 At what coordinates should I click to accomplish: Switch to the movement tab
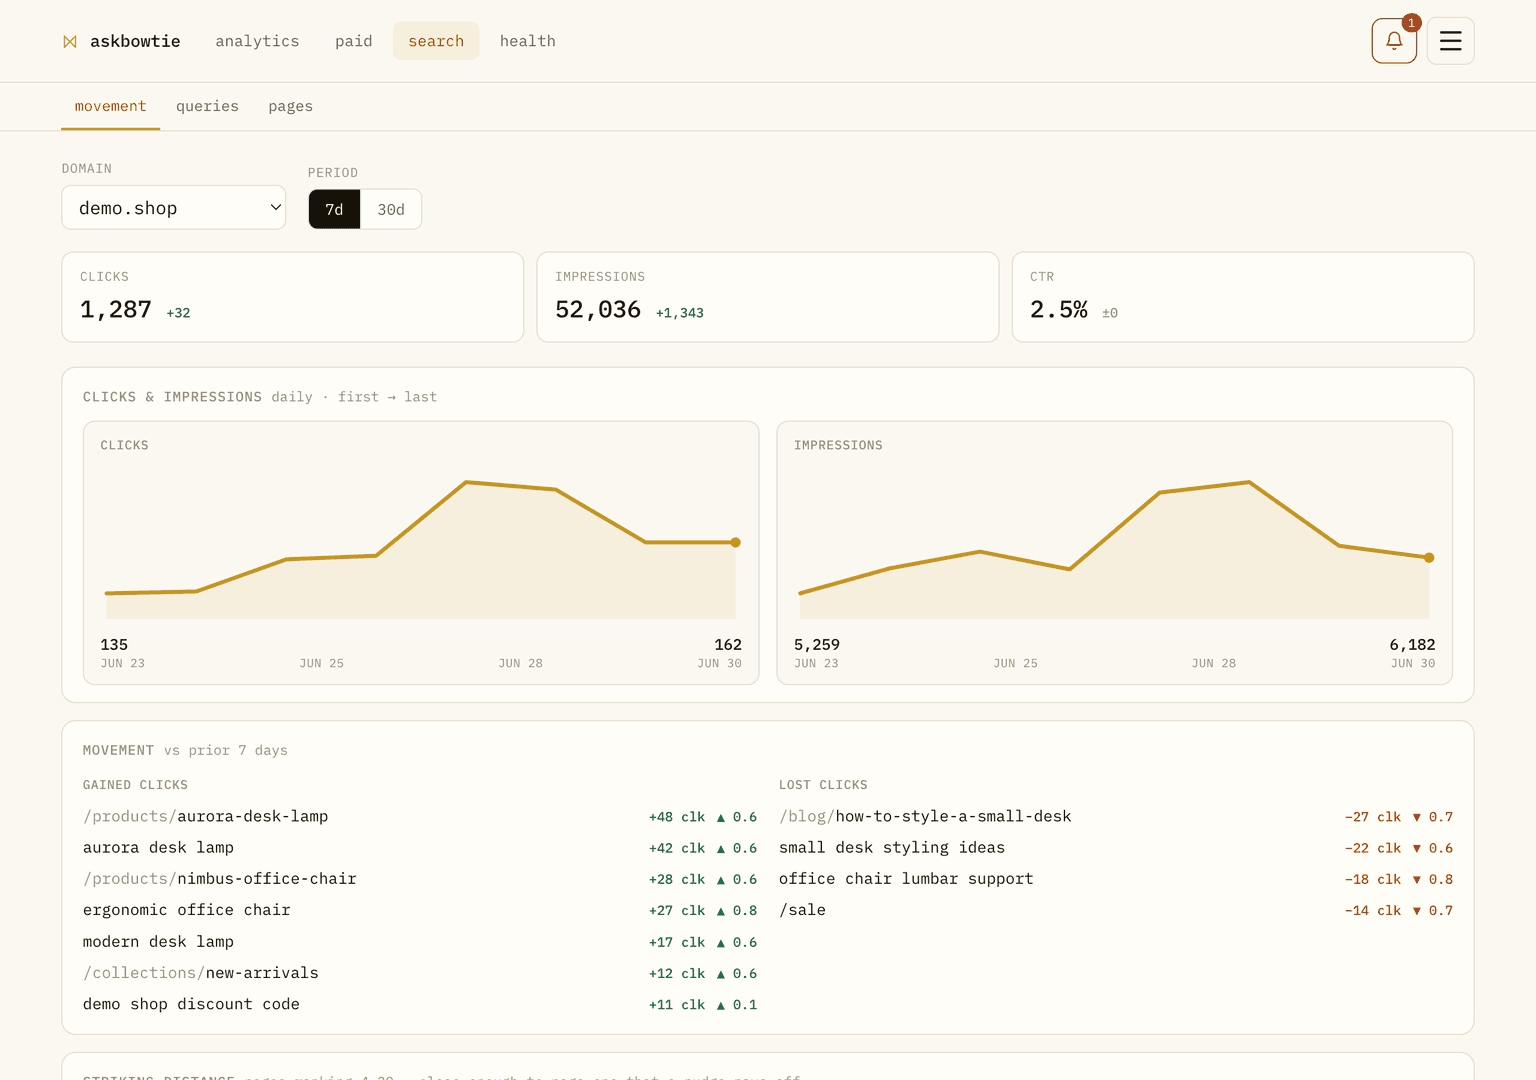[110, 106]
